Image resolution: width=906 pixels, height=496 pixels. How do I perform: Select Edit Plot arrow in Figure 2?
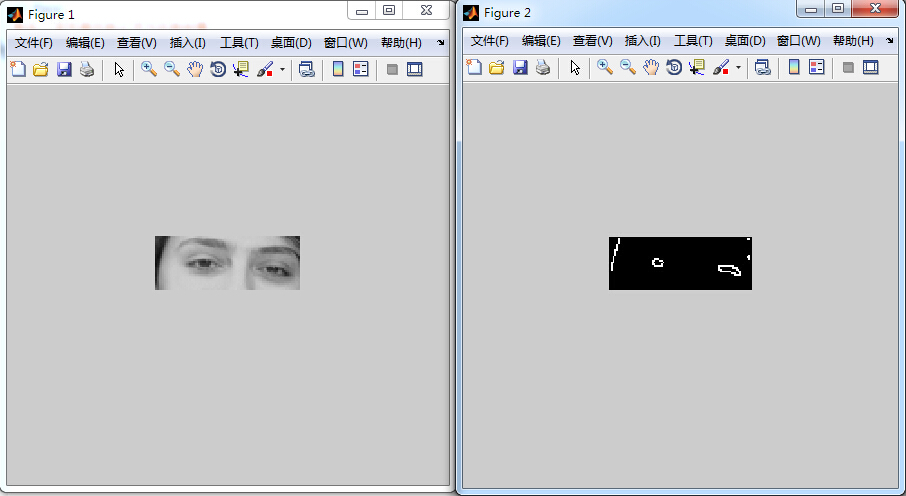(x=575, y=68)
